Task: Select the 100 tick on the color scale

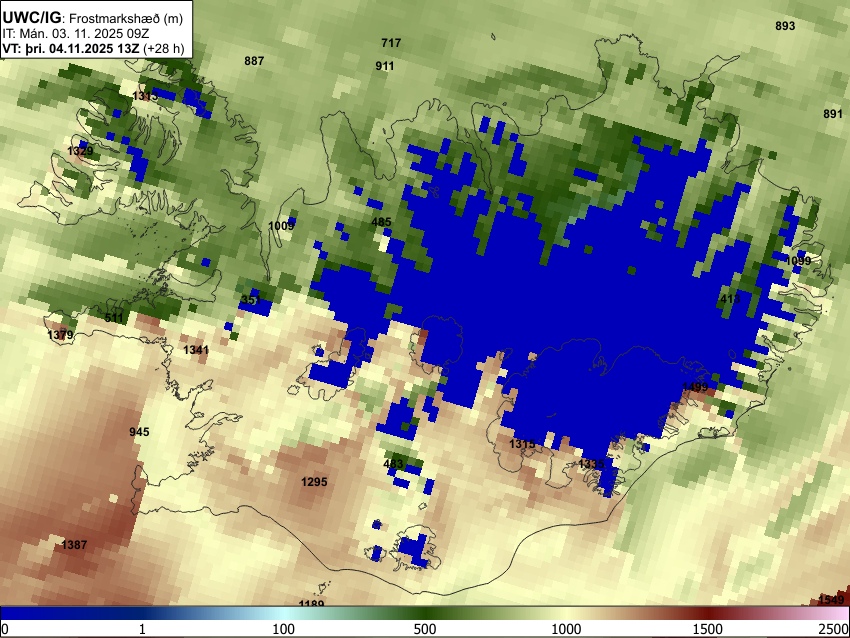Action: pyautogui.click(x=284, y=629)
